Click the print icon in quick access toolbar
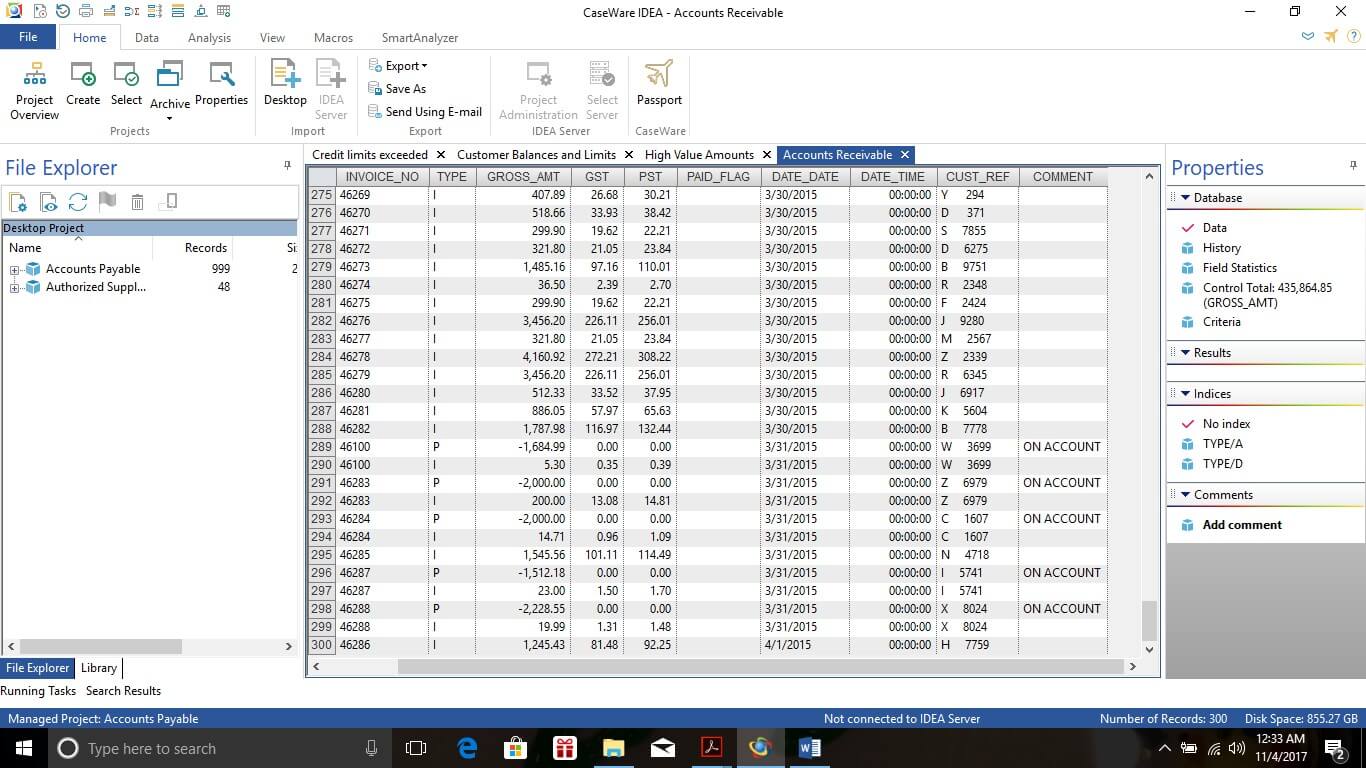The height and width of the screenshot is (768, 1366). tap(87, 11)
